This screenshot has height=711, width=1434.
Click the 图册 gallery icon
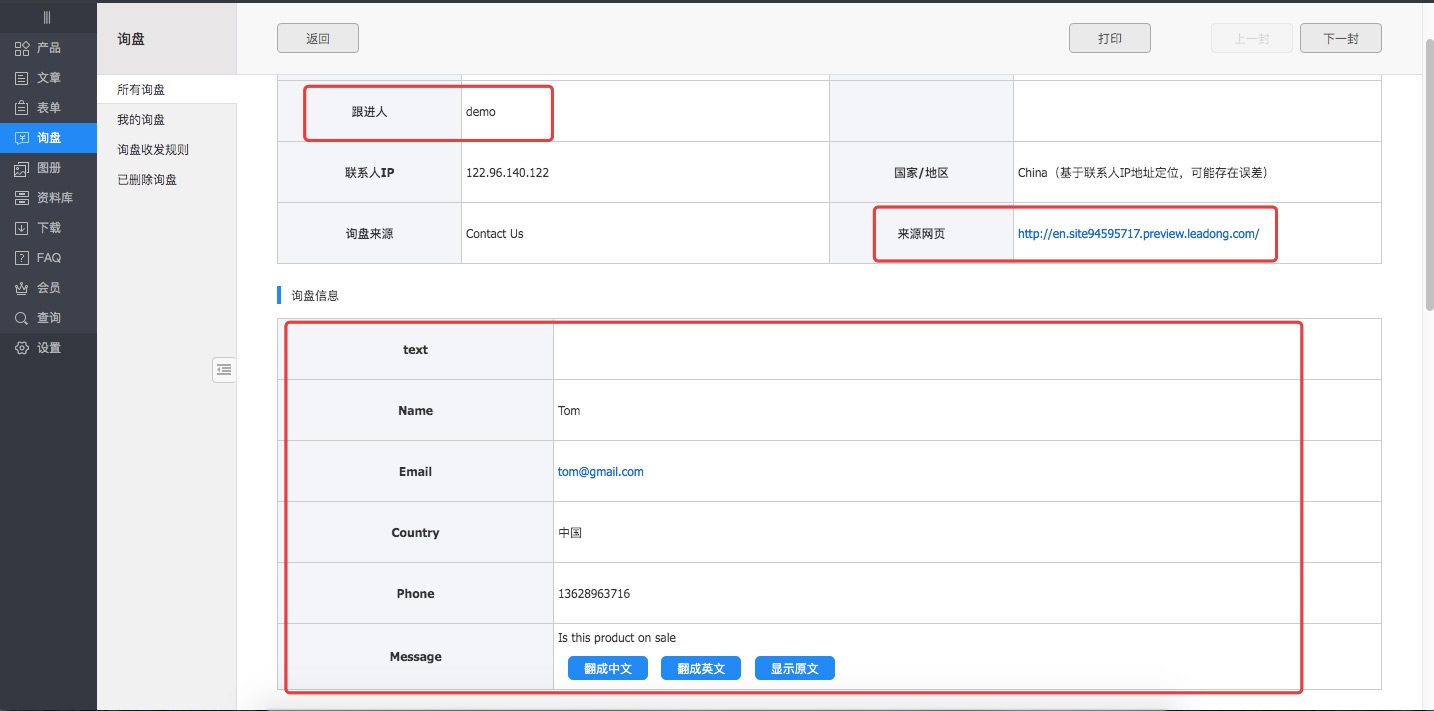point(22,168)
